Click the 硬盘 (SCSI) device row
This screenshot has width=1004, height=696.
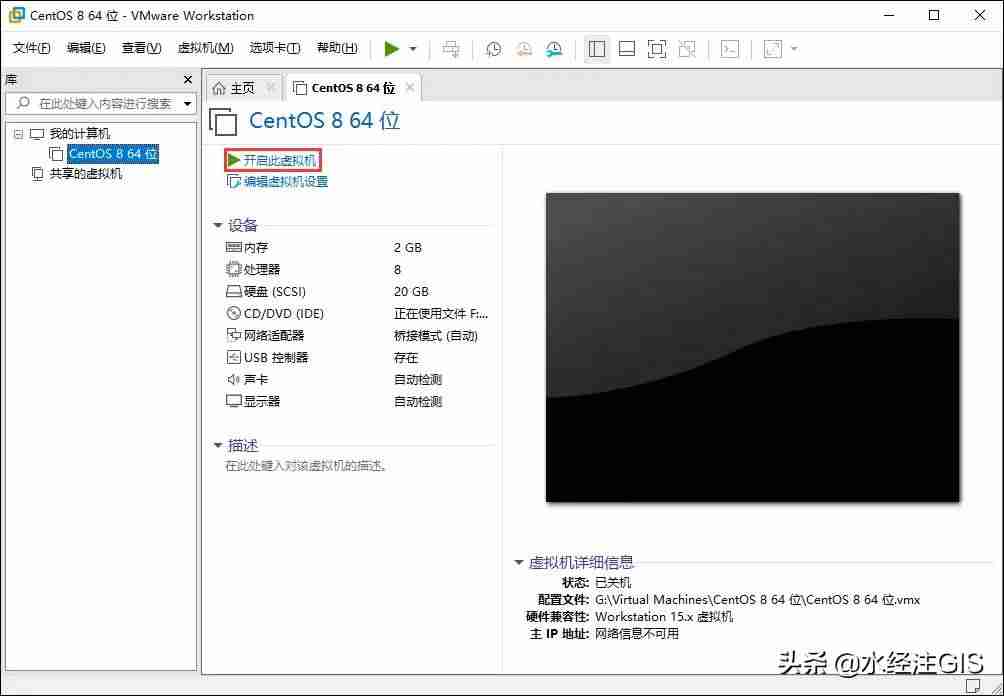(359, 291)
